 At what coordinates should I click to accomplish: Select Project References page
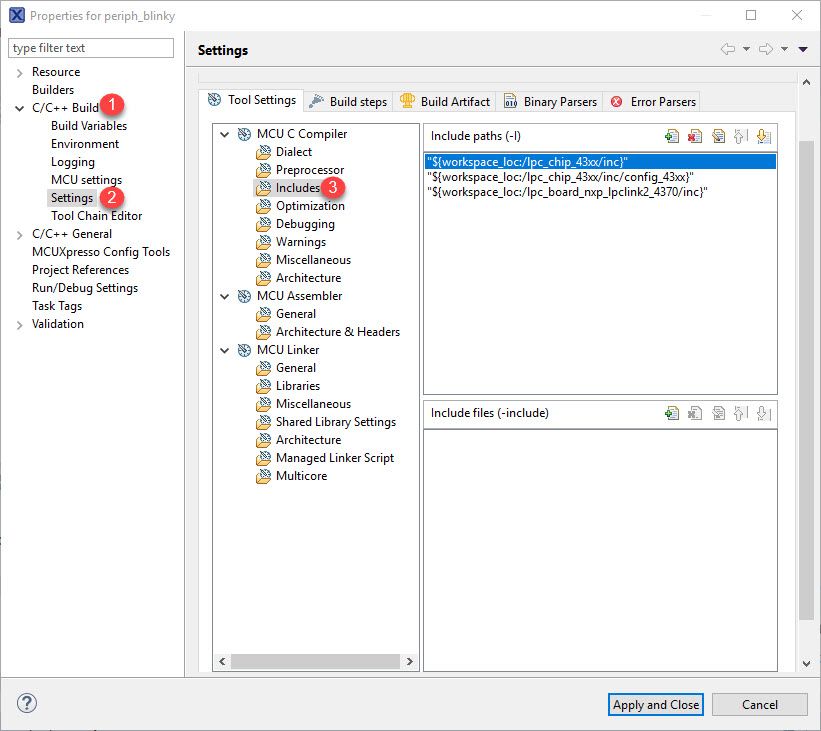(x=80, y=270)
